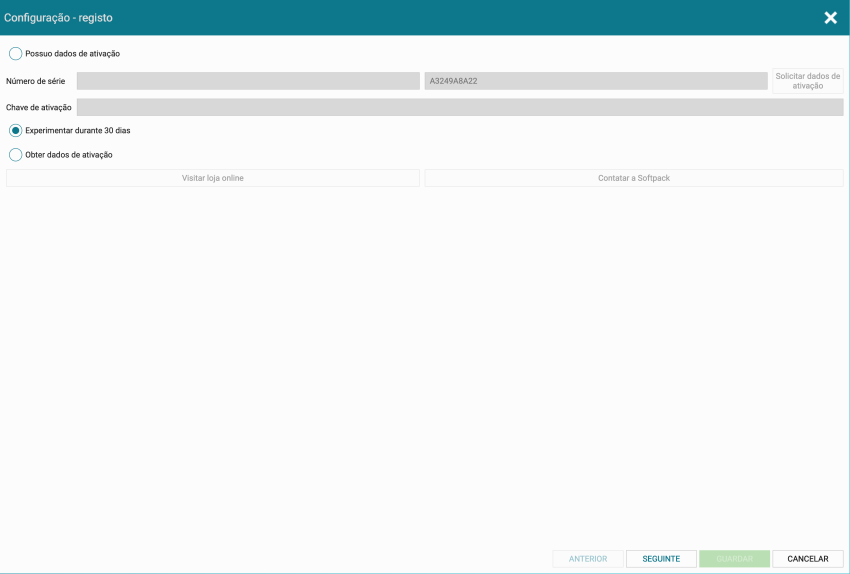Click the Obter dados de ativação label text
Screen dimensions: 850x574
click(x=68, y=155)
